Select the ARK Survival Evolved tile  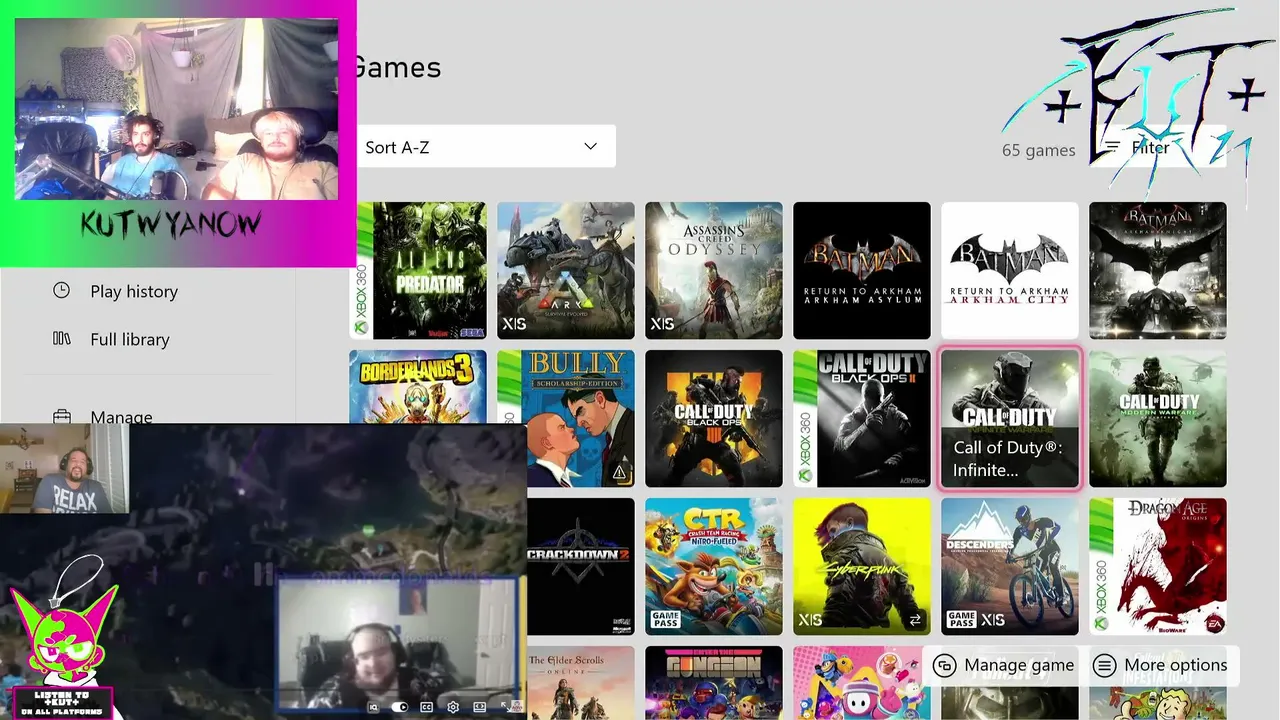point(566,270)
